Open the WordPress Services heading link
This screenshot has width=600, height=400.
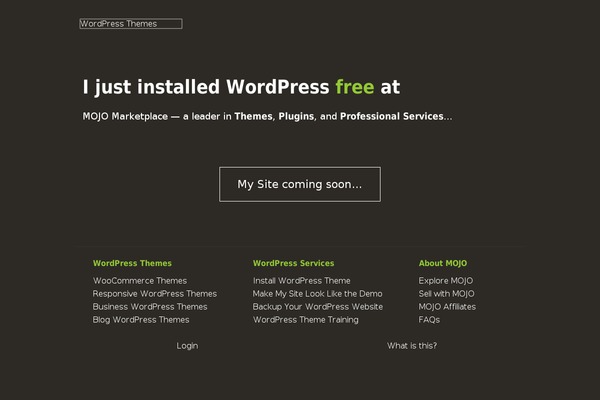(293, 263)
